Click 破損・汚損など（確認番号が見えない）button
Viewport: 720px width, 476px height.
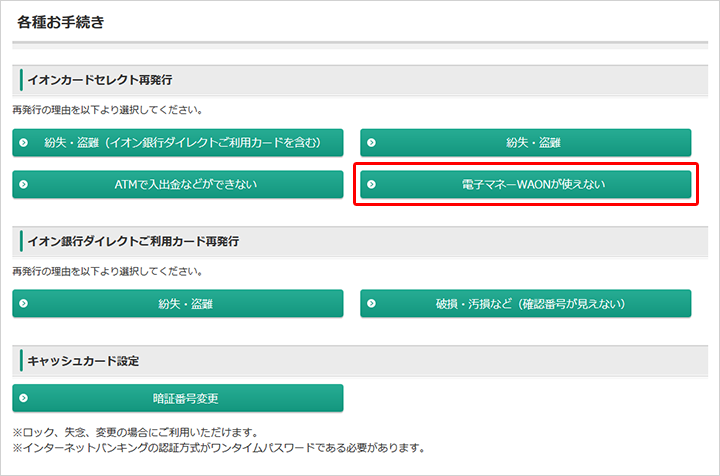[x=526, y=303]
